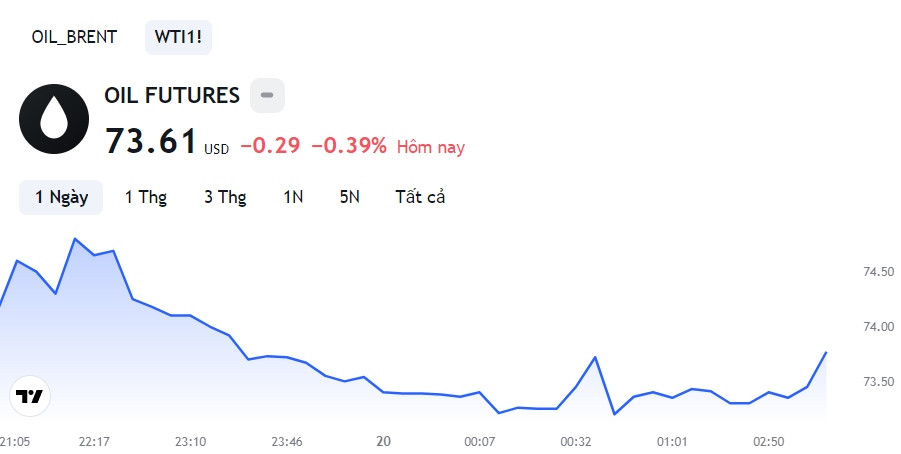Open the OIL FUTURES title link

[x=172, y=95]
